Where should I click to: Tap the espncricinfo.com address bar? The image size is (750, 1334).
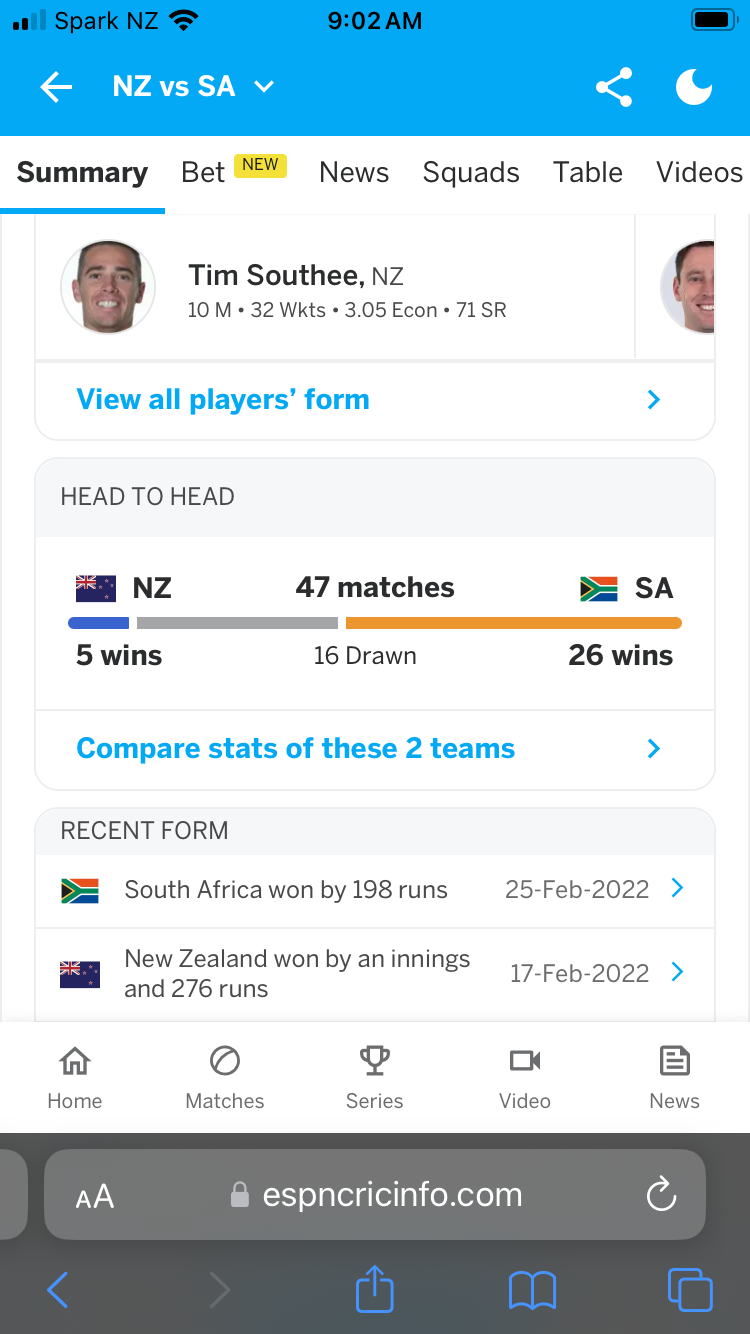[392, 1195]
